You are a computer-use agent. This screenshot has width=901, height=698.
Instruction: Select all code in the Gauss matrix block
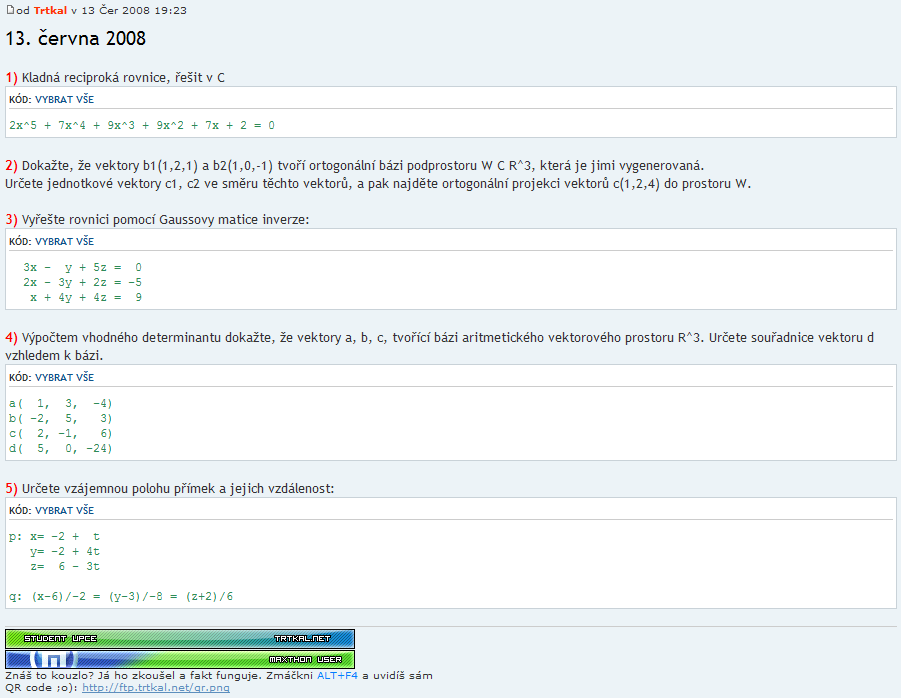click(65, 241)
